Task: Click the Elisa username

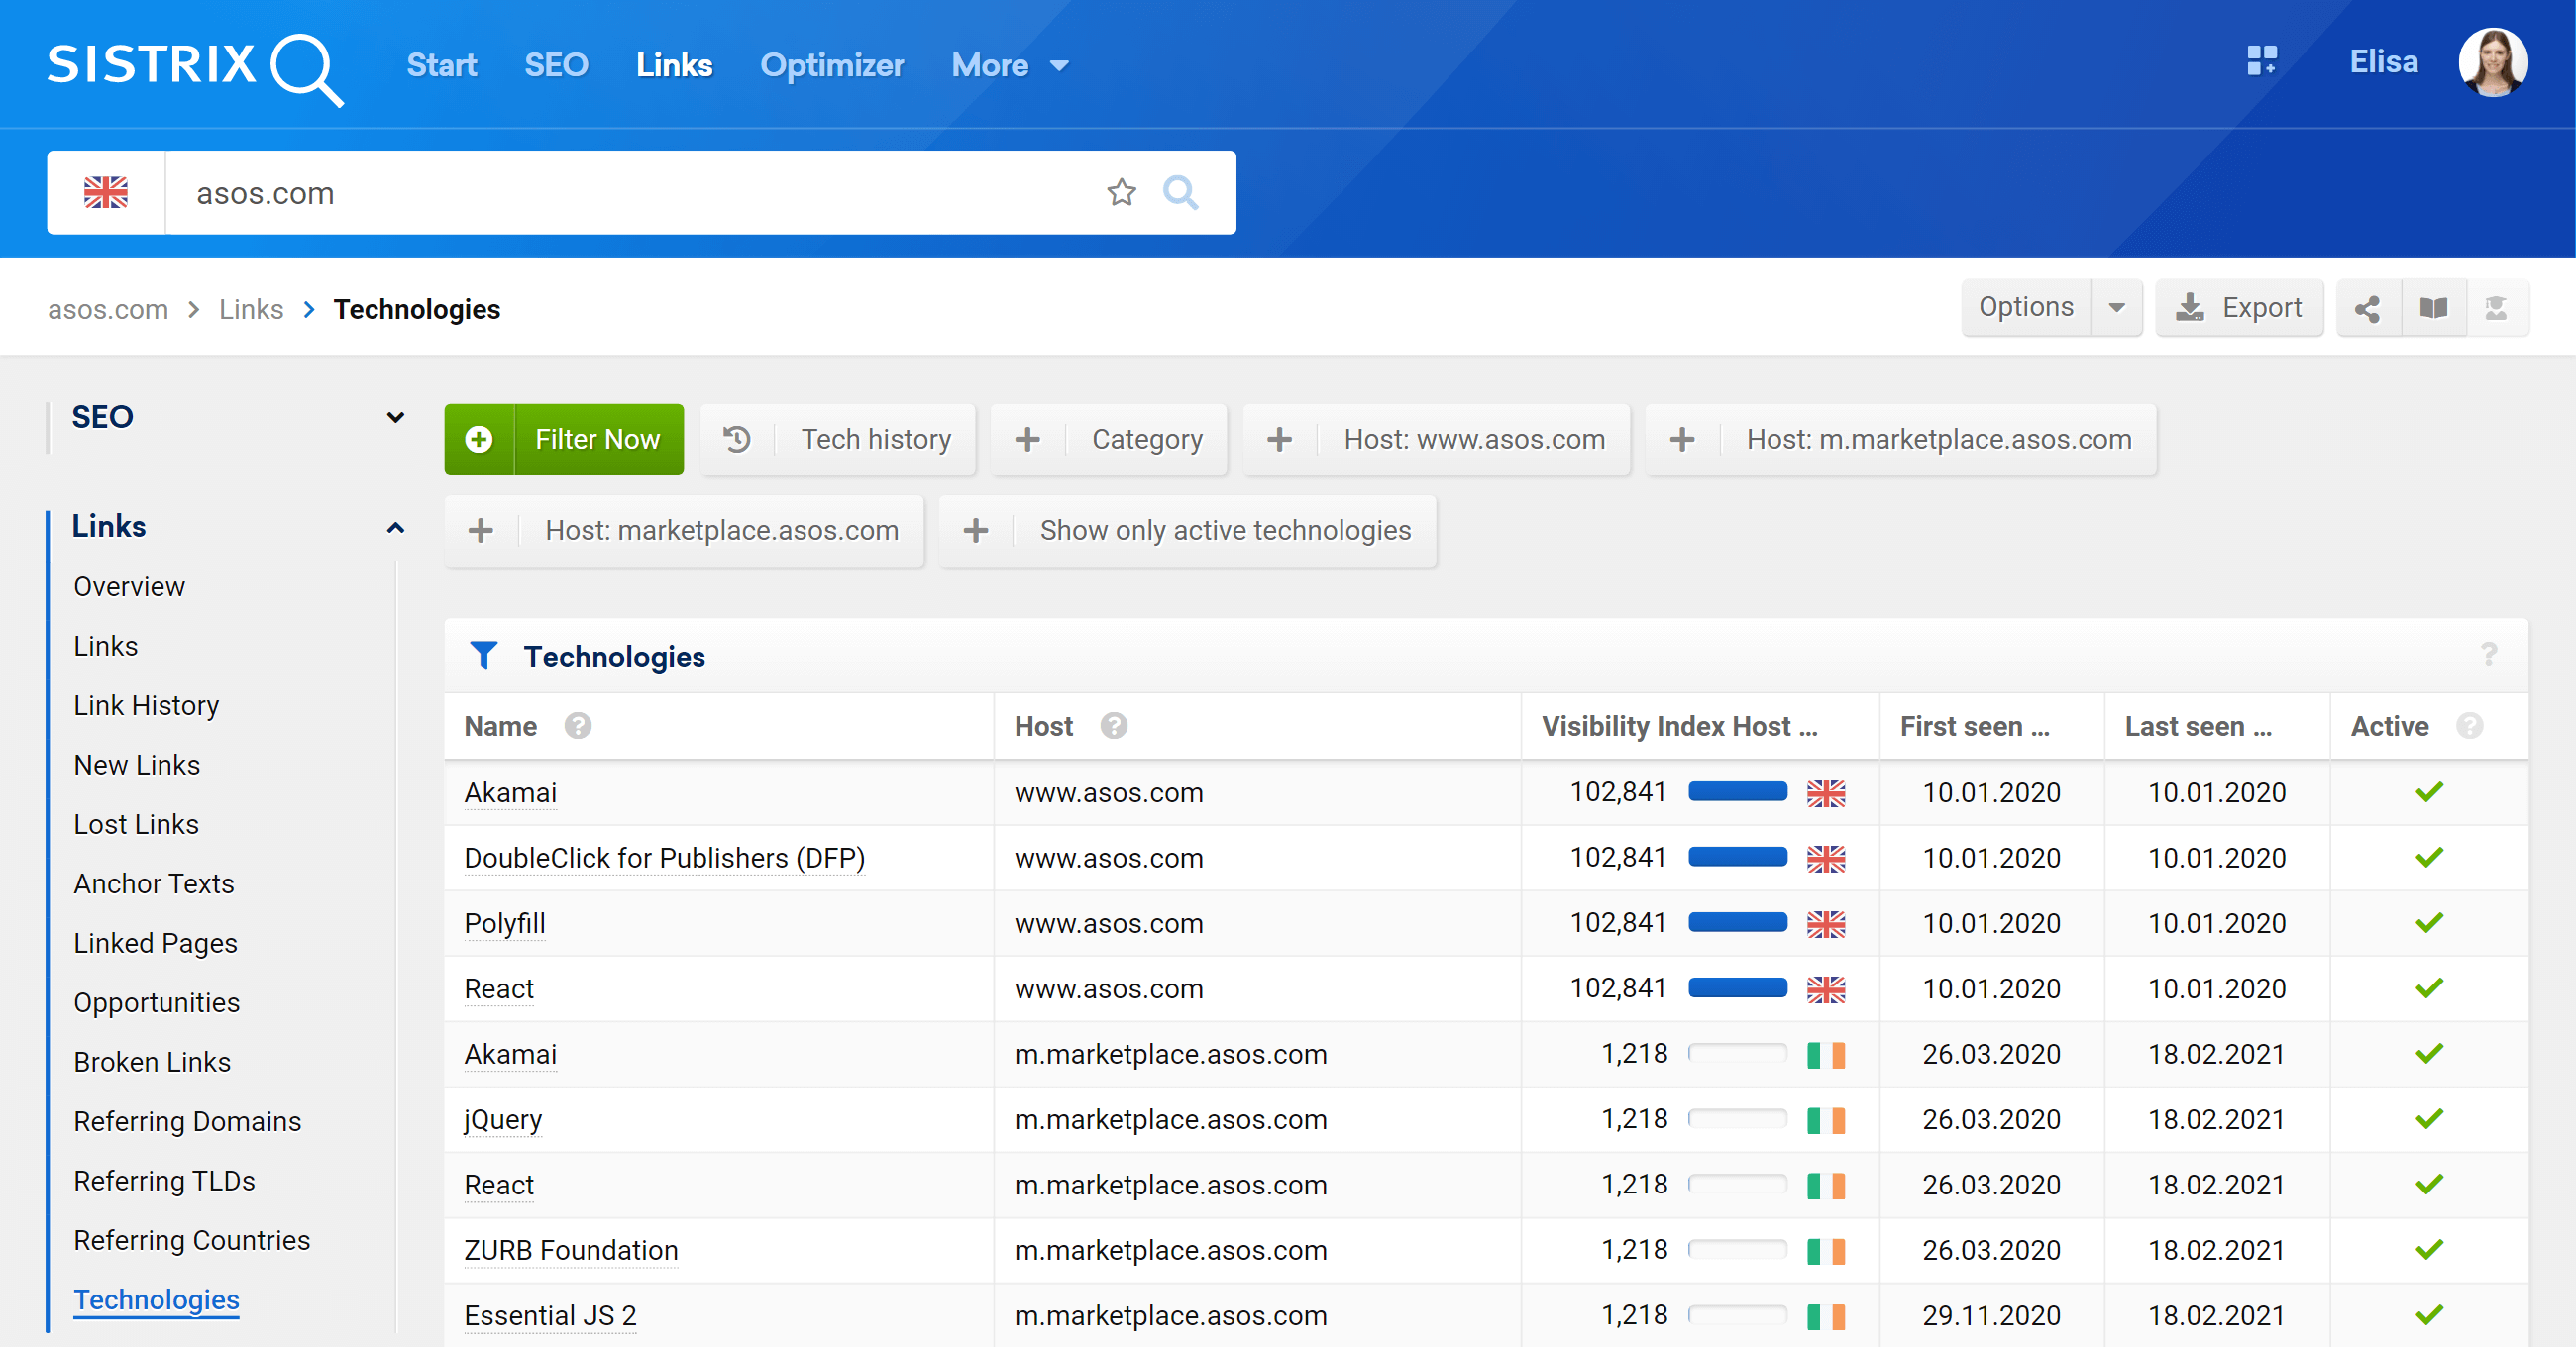Action: tap(2384, 62)
